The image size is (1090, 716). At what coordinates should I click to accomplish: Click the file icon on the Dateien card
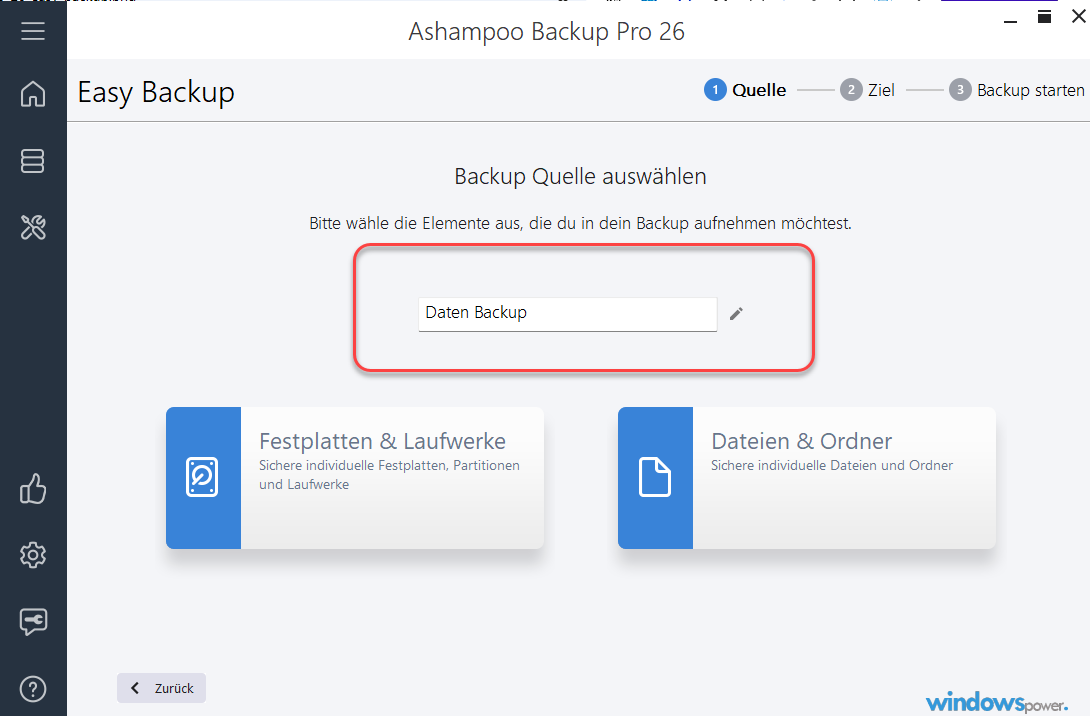click(x=655, y=477)
